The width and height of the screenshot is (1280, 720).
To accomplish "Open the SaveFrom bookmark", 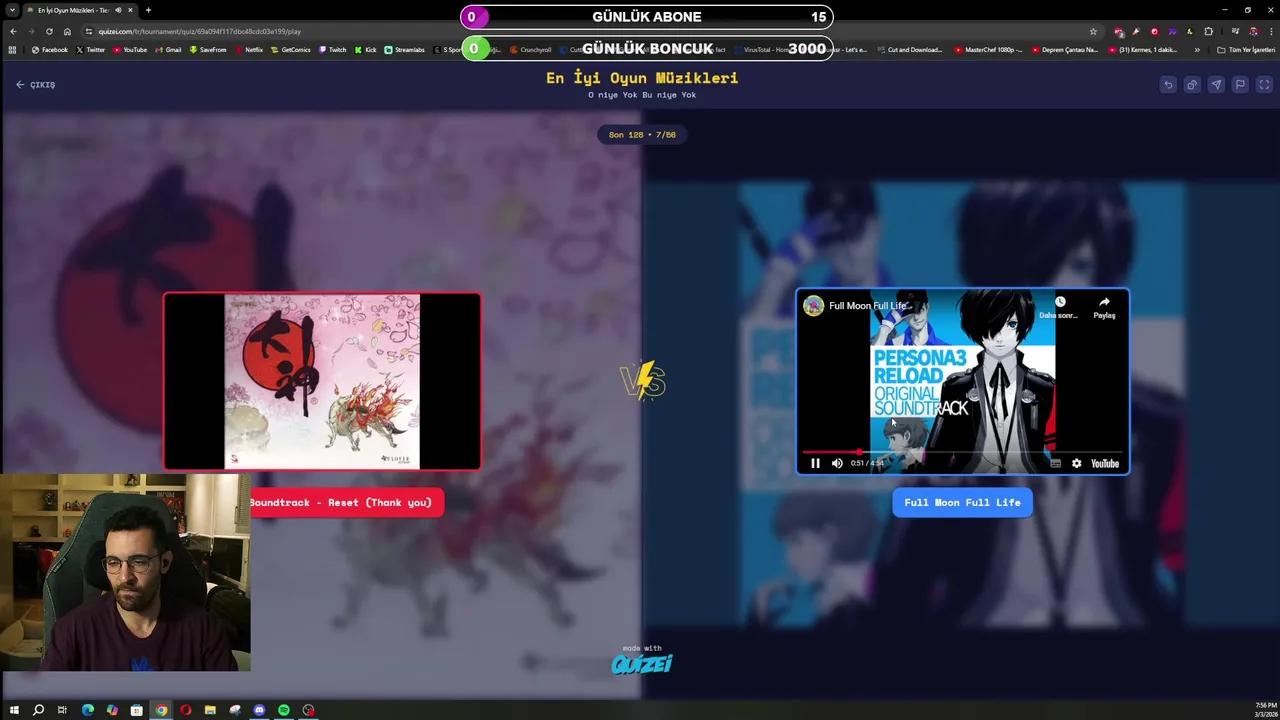I will coord(208,50).
